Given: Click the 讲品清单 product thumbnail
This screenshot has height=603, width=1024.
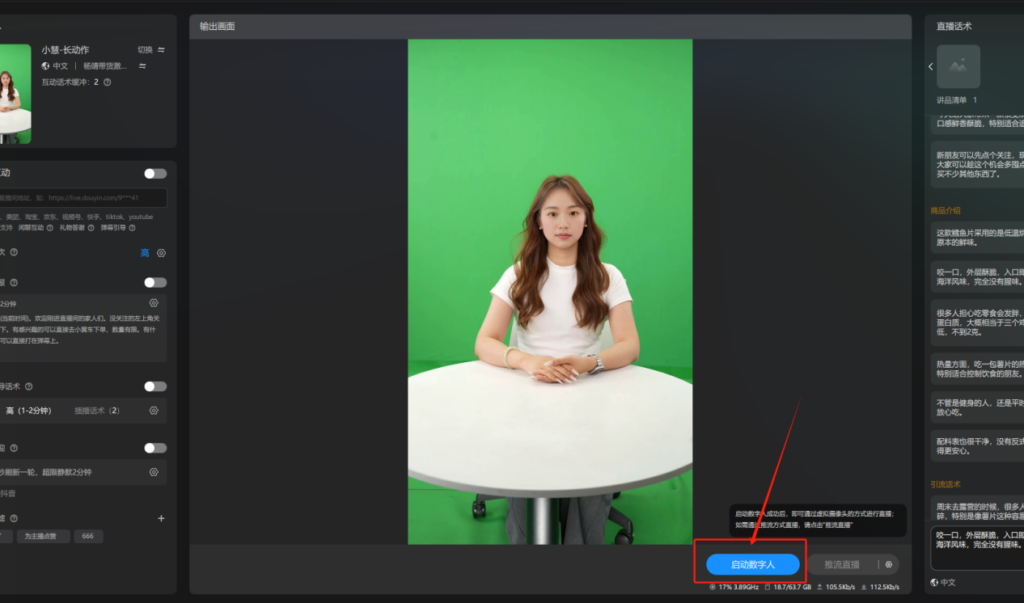Looking at the screenshot, I should (958, 66).
